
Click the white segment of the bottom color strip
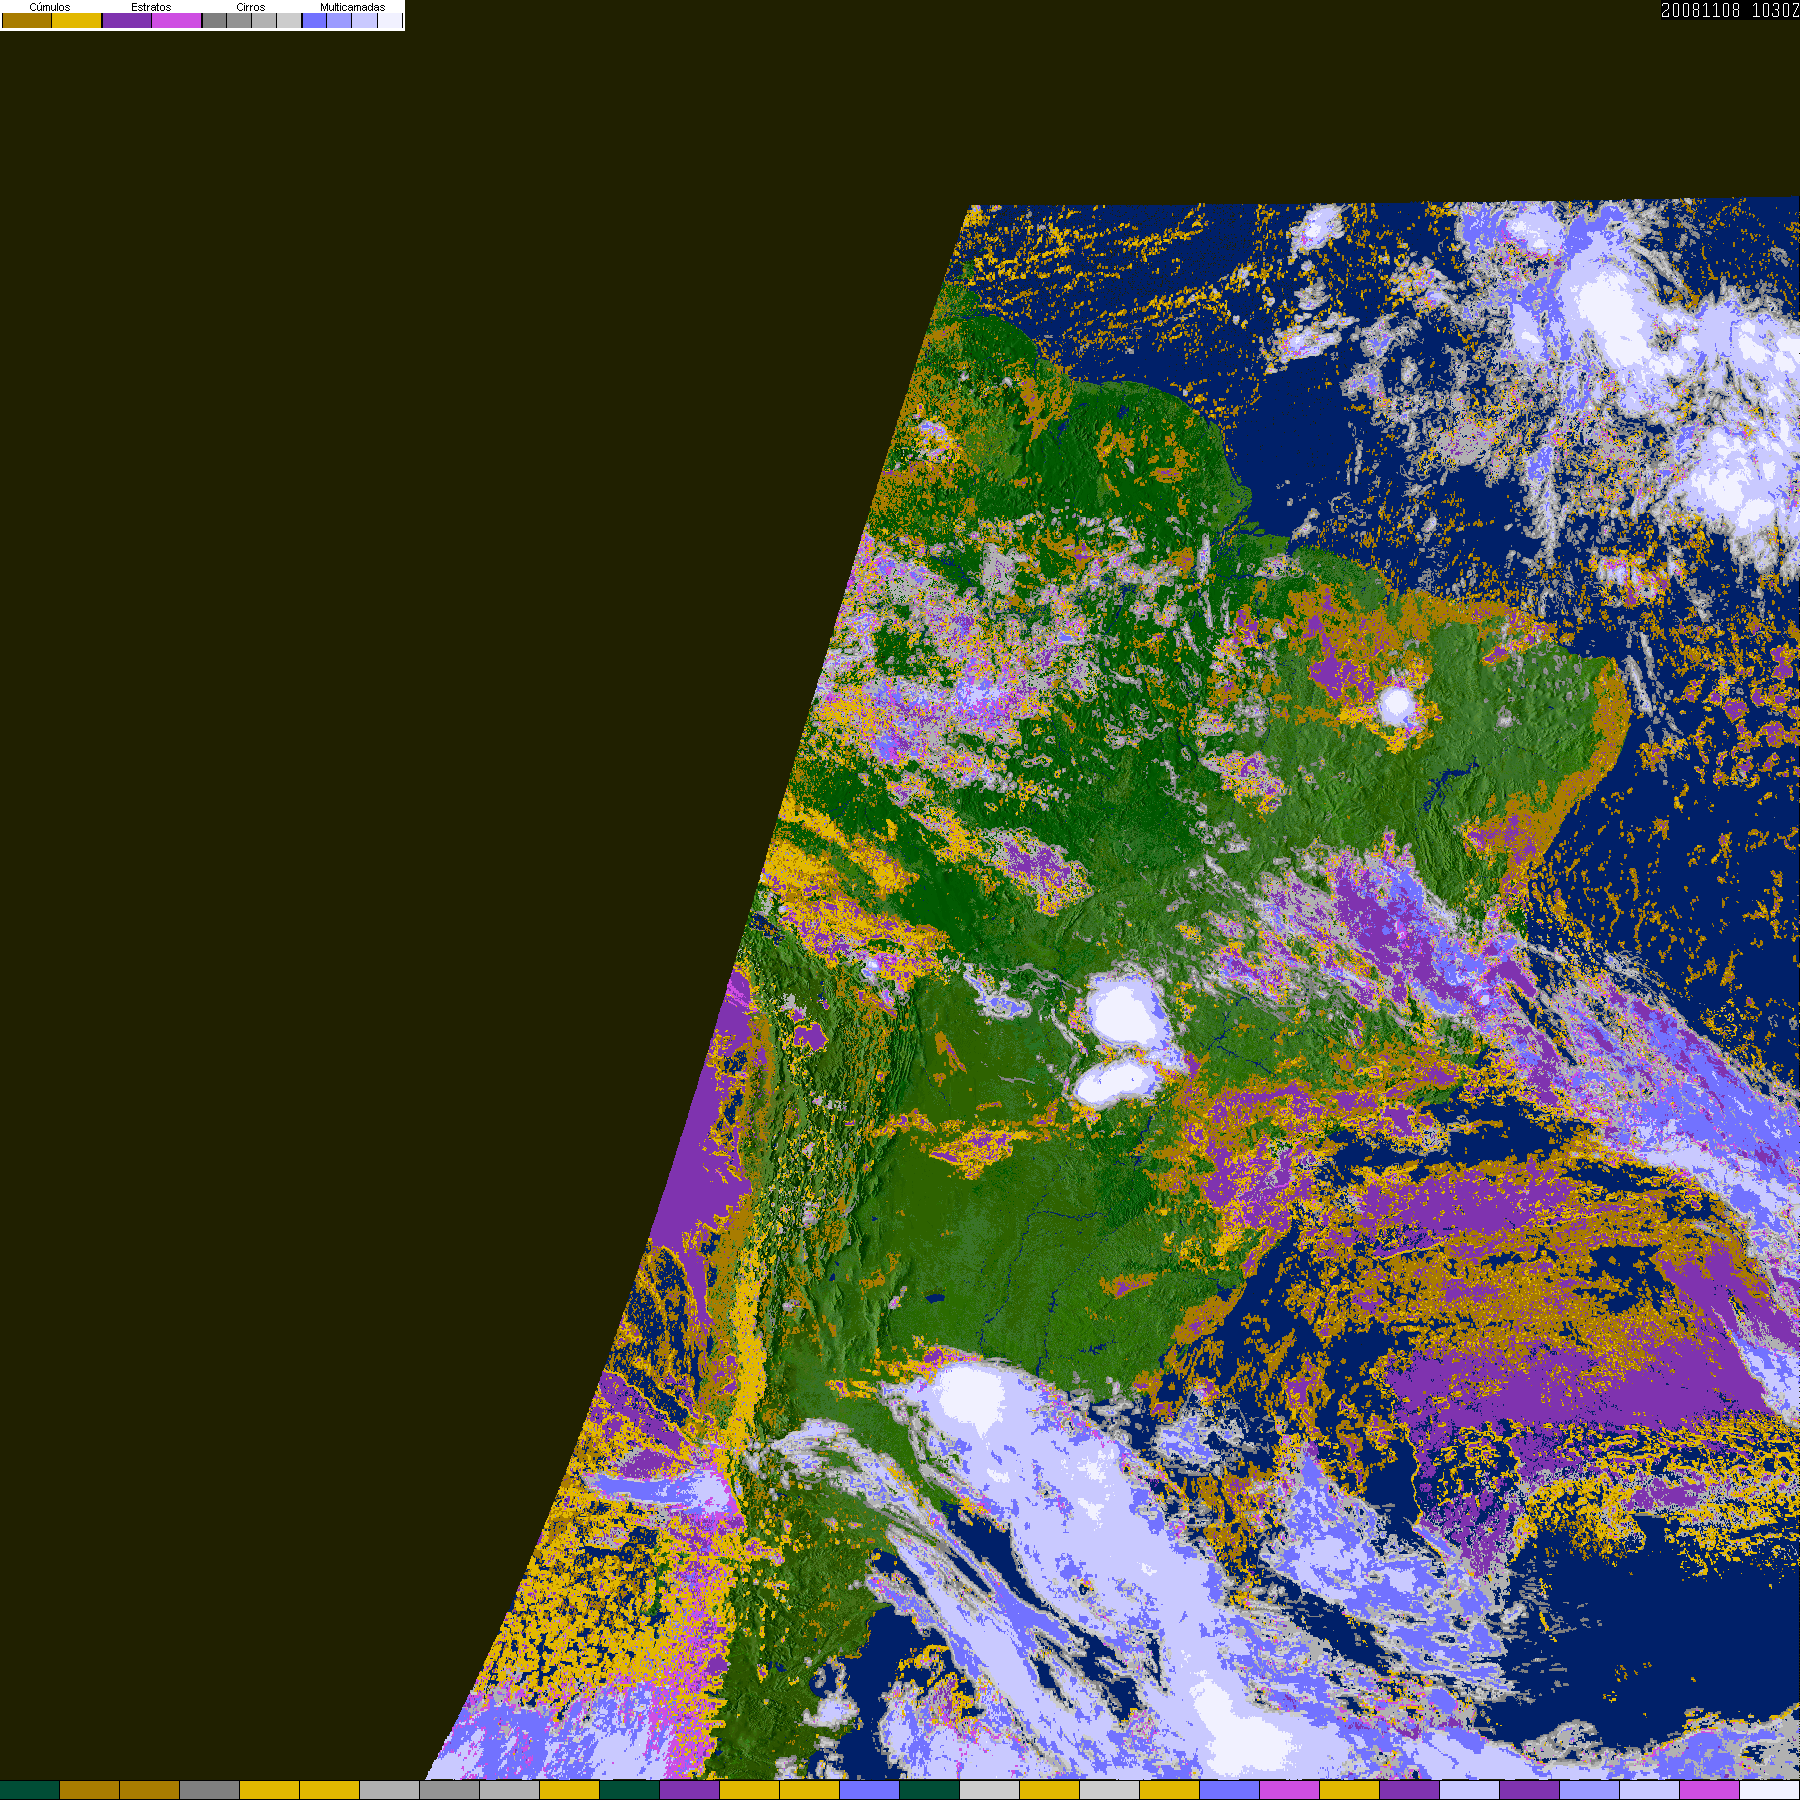1770,1790
